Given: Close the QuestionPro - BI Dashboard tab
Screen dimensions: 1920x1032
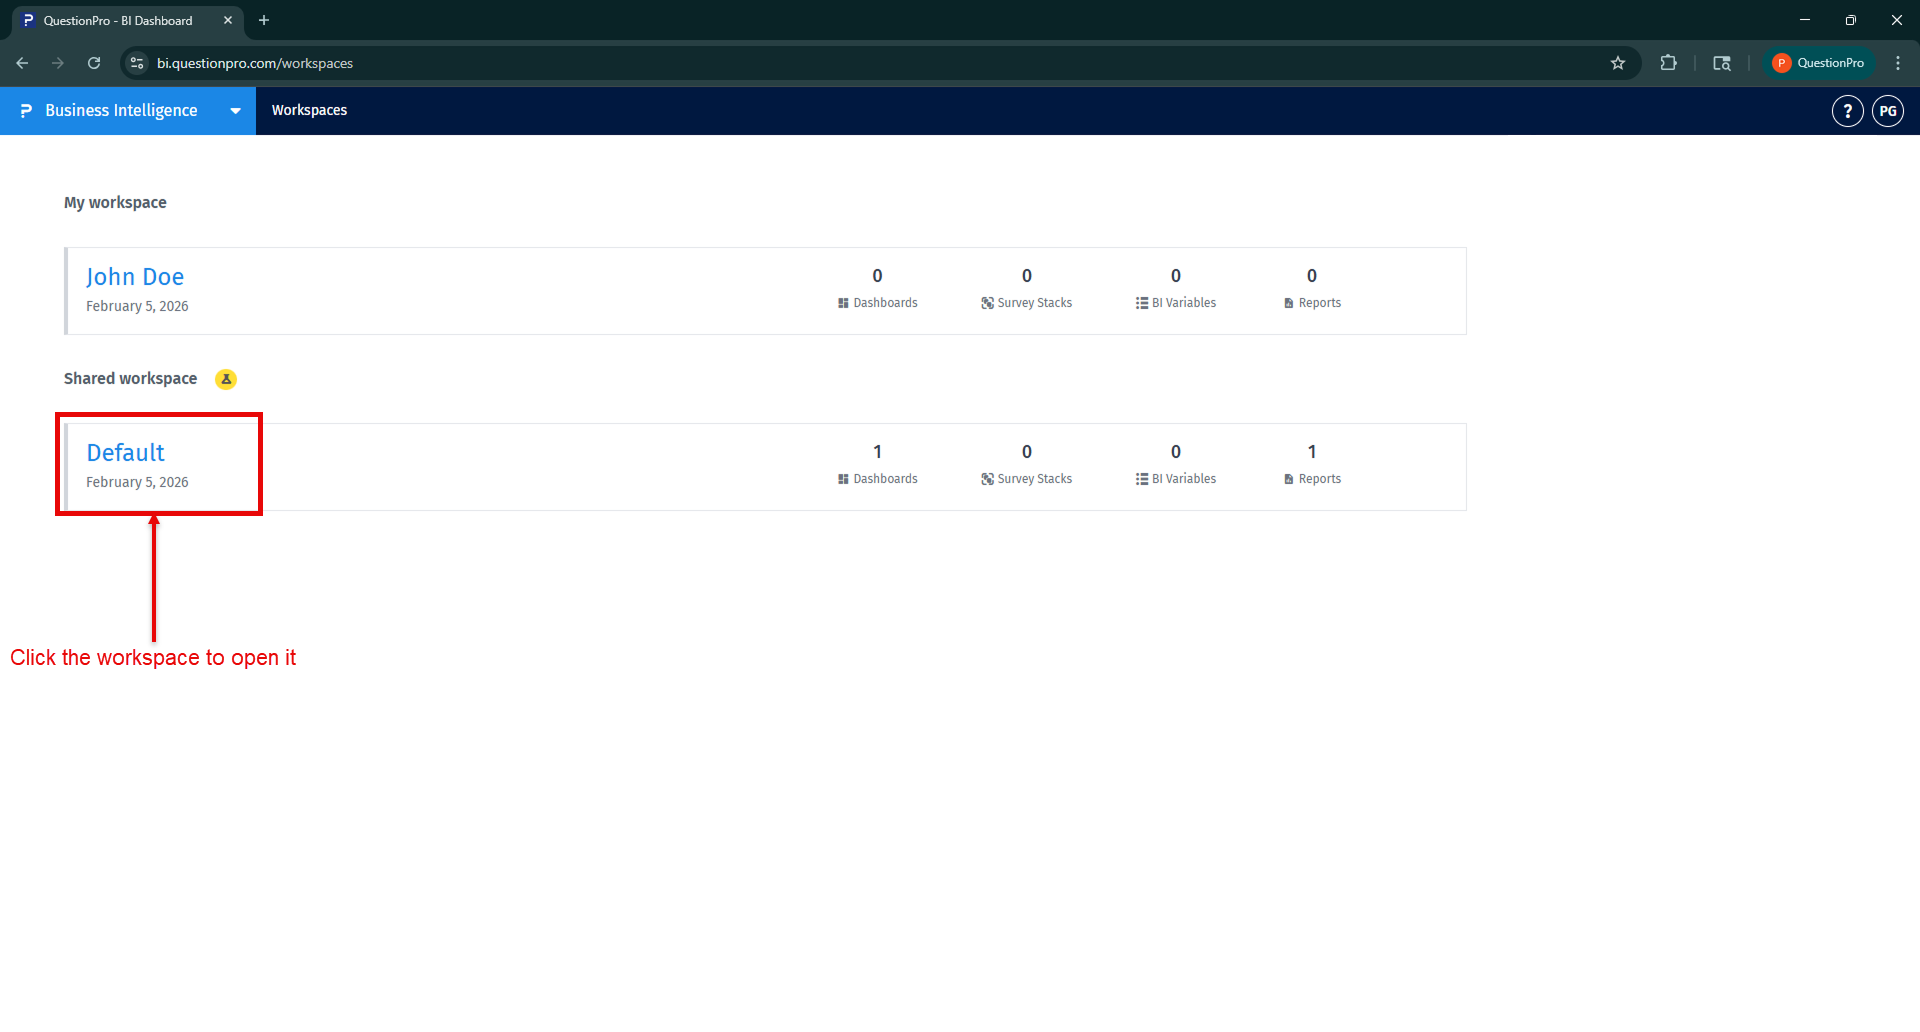Looking at the screenshot, I should (228, 20).
